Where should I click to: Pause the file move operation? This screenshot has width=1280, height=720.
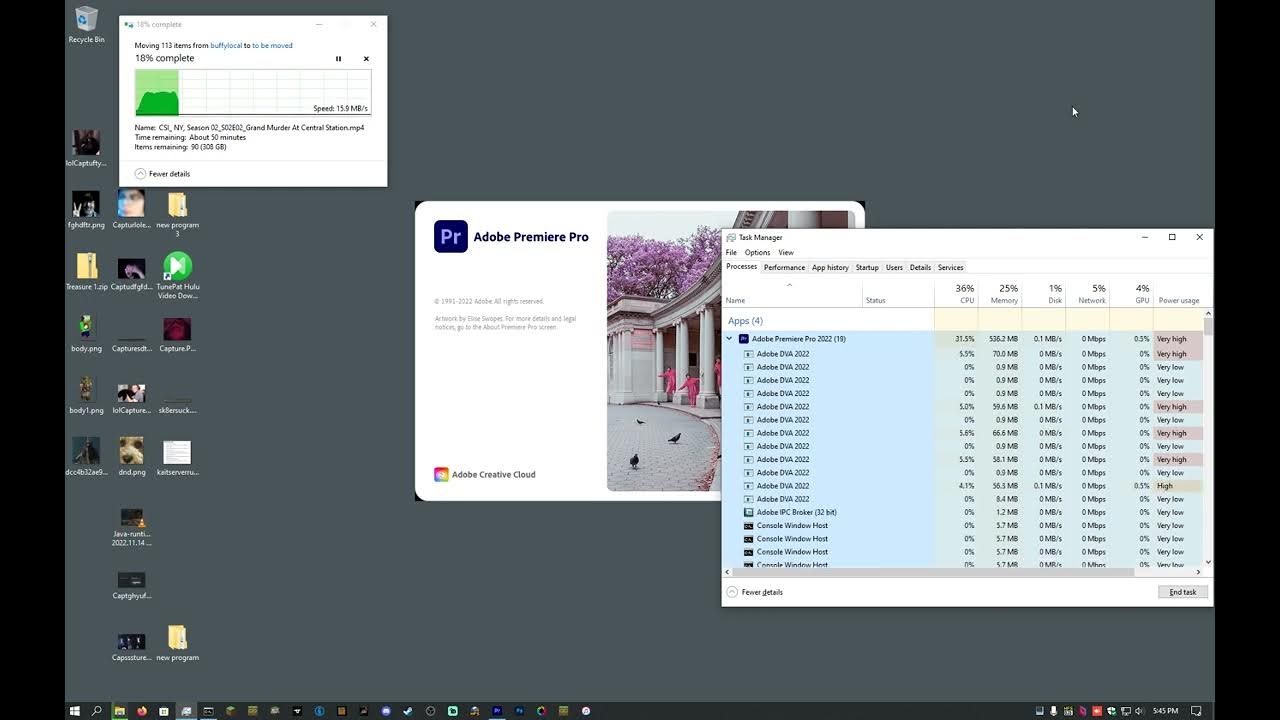(338, 59)
